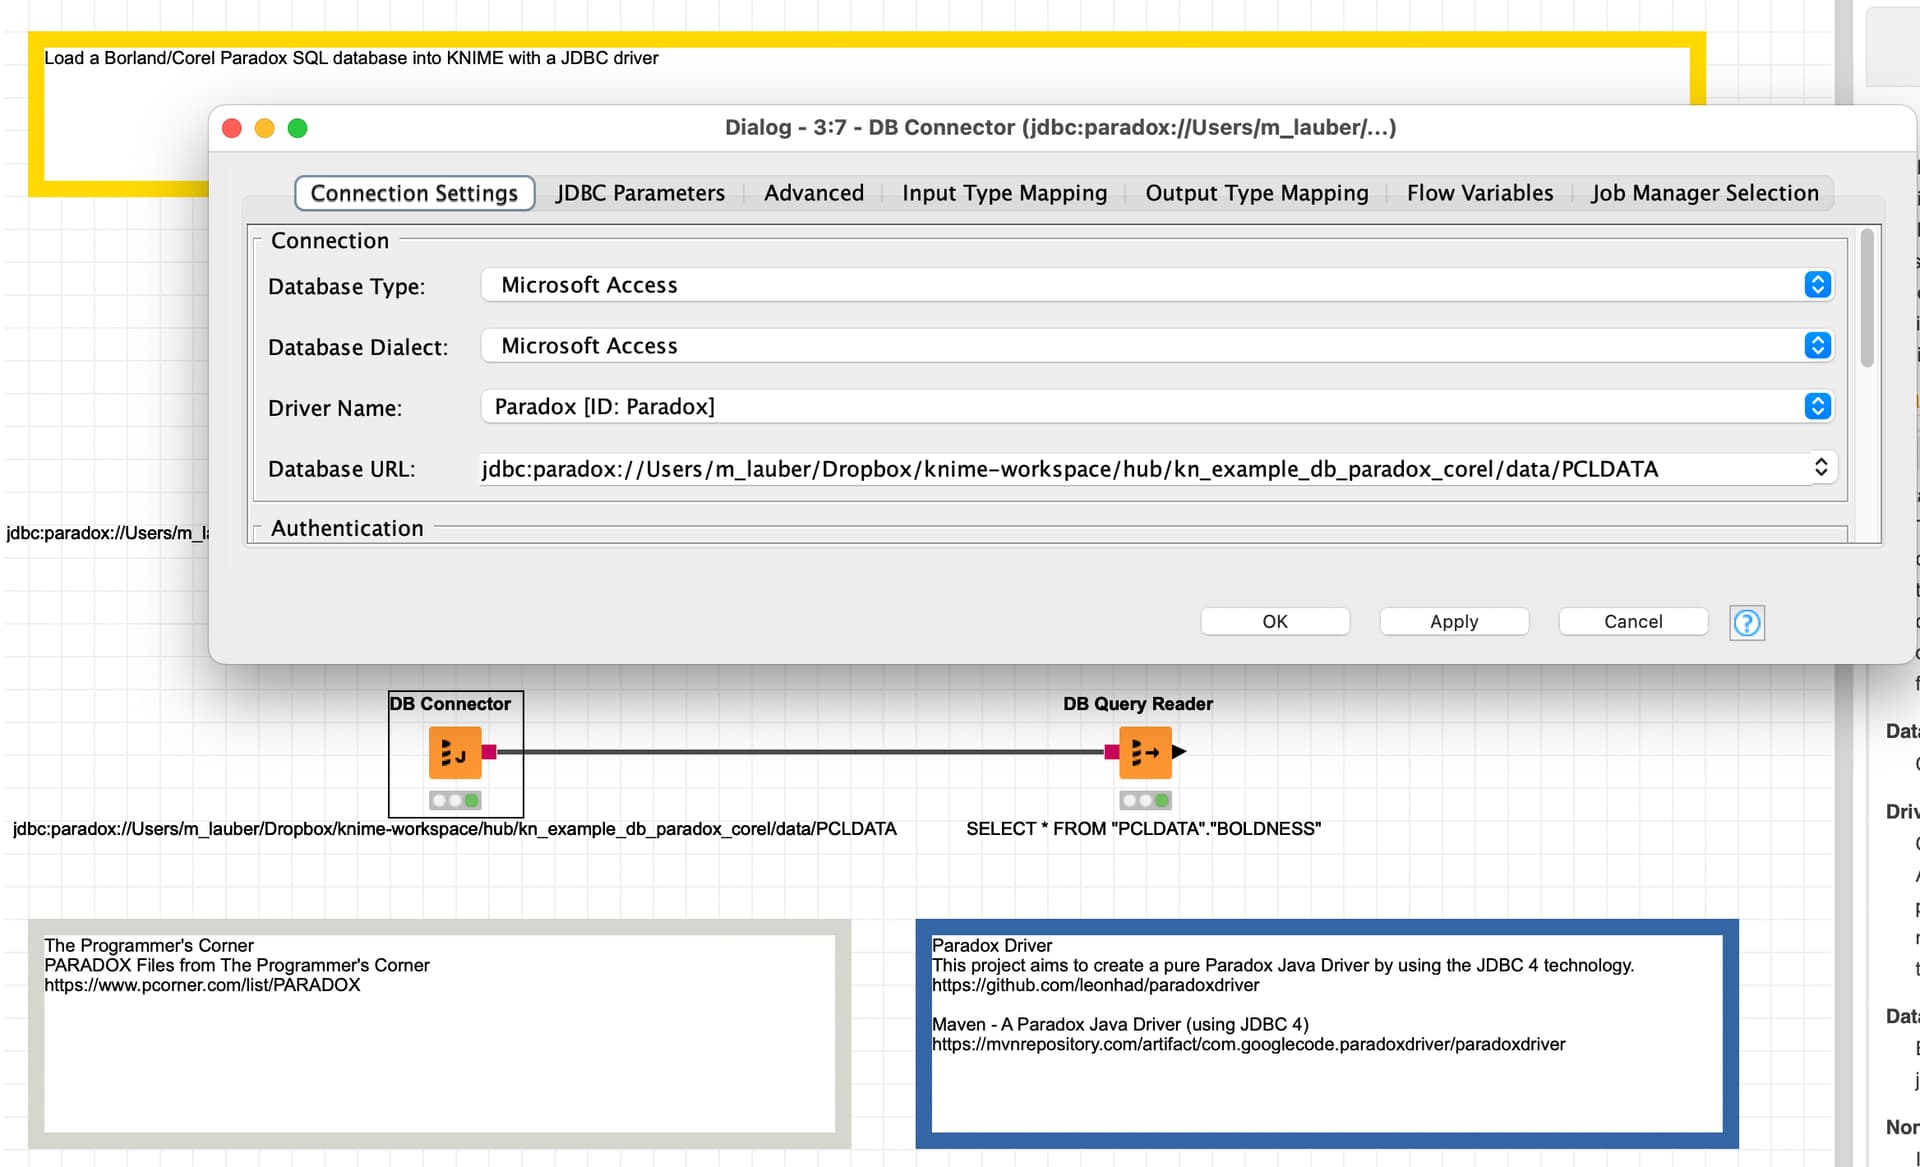Click the Apply button
Image resolution: width=1920 pixels, height=1167 pixels.
pos(1454,621)
